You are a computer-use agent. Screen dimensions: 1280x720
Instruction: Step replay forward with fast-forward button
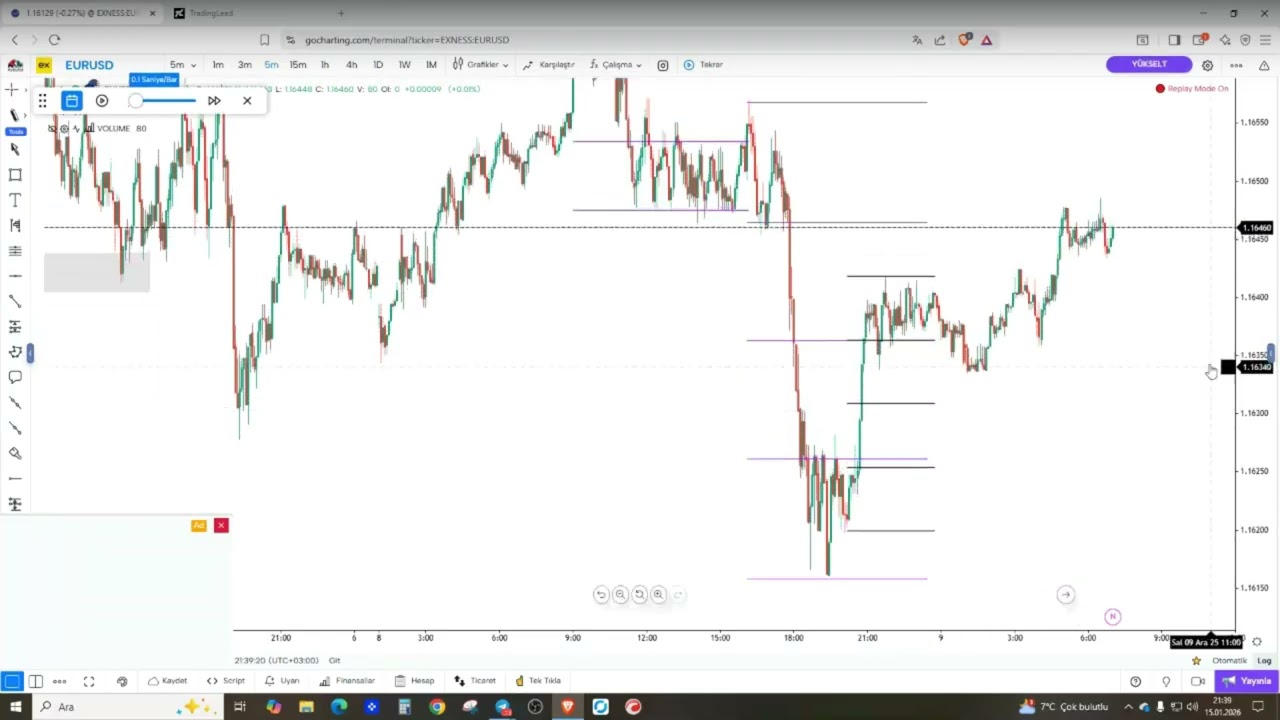(x=214, y=101)
